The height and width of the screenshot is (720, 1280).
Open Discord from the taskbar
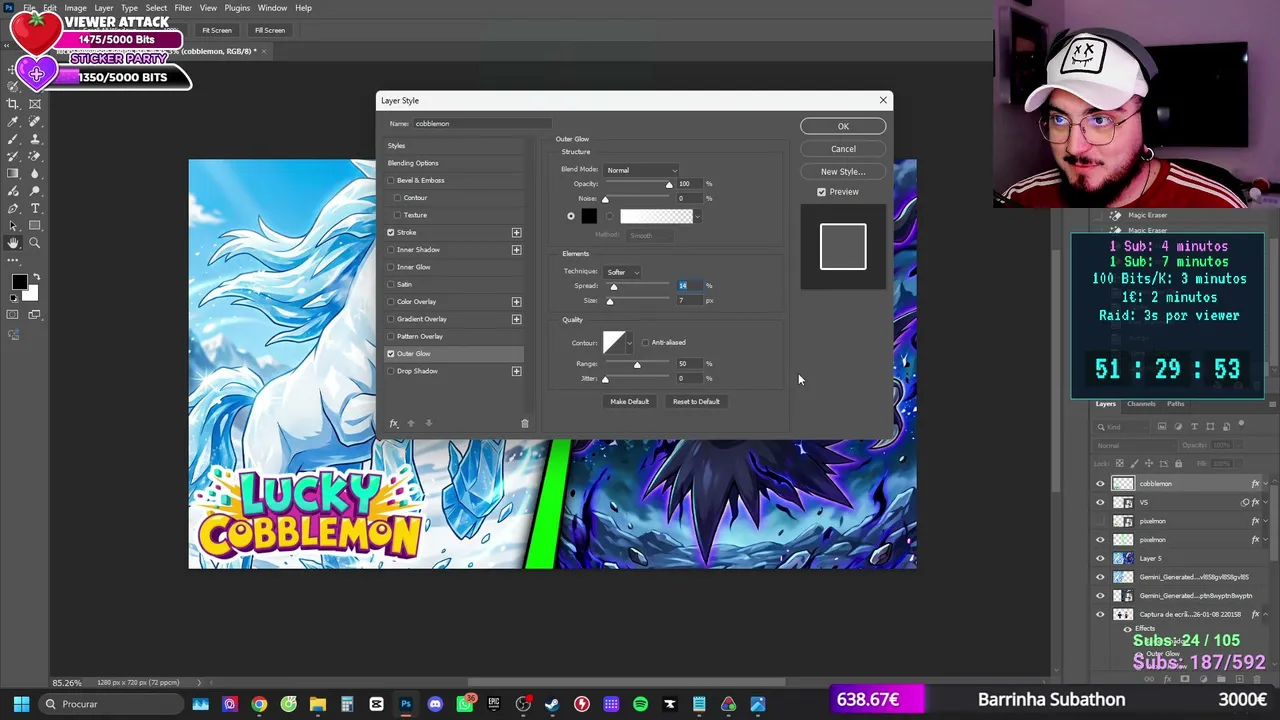435,704
